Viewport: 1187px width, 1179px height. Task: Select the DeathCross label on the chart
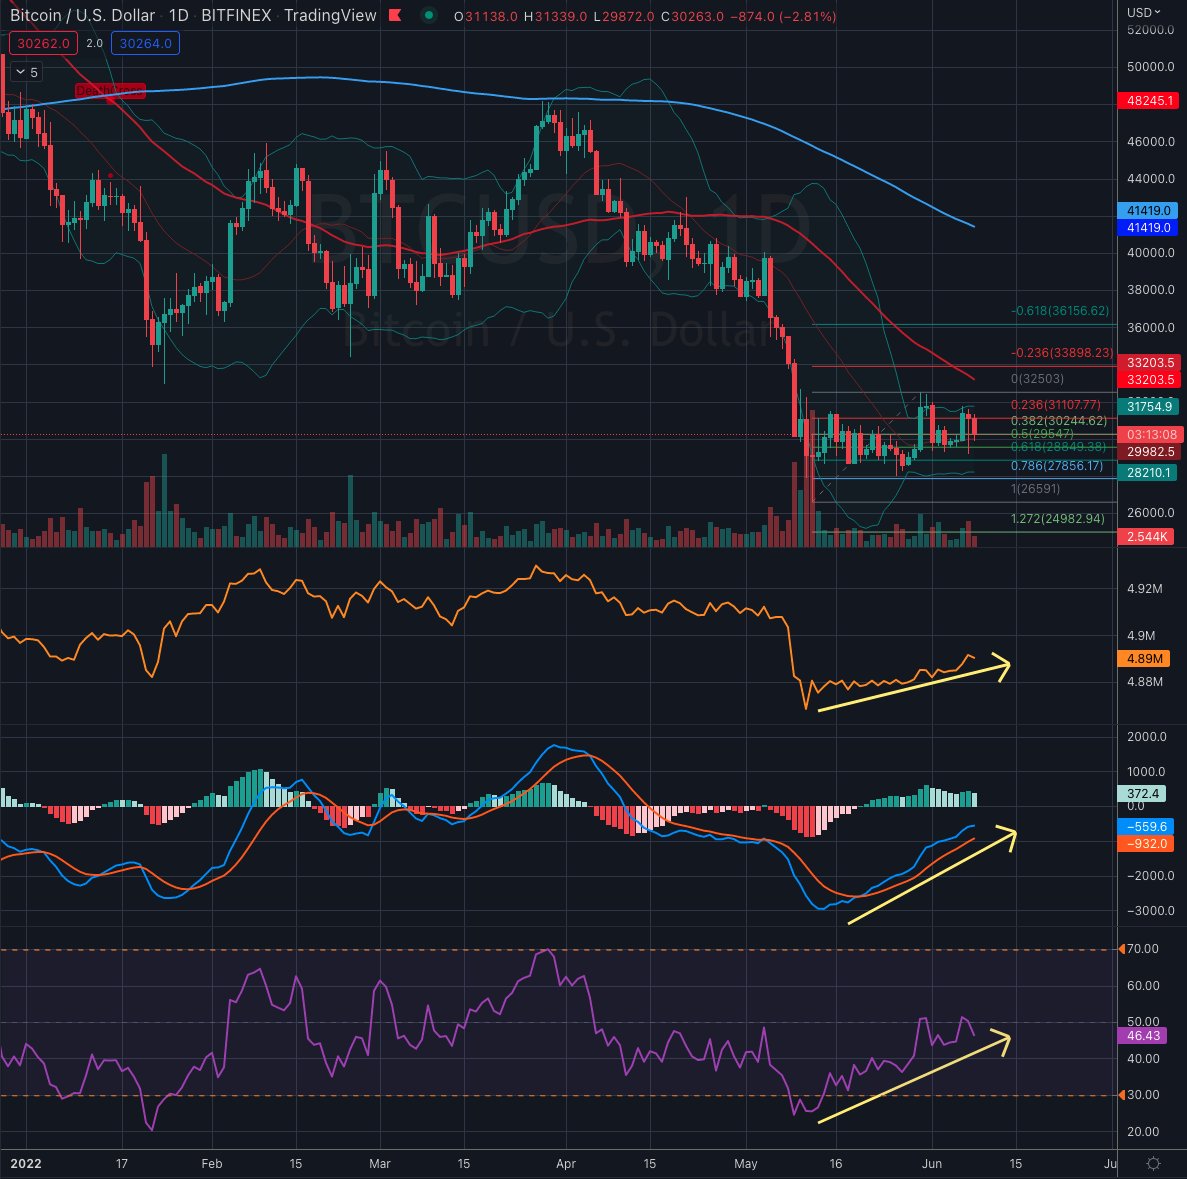click(x=111, y=89)
